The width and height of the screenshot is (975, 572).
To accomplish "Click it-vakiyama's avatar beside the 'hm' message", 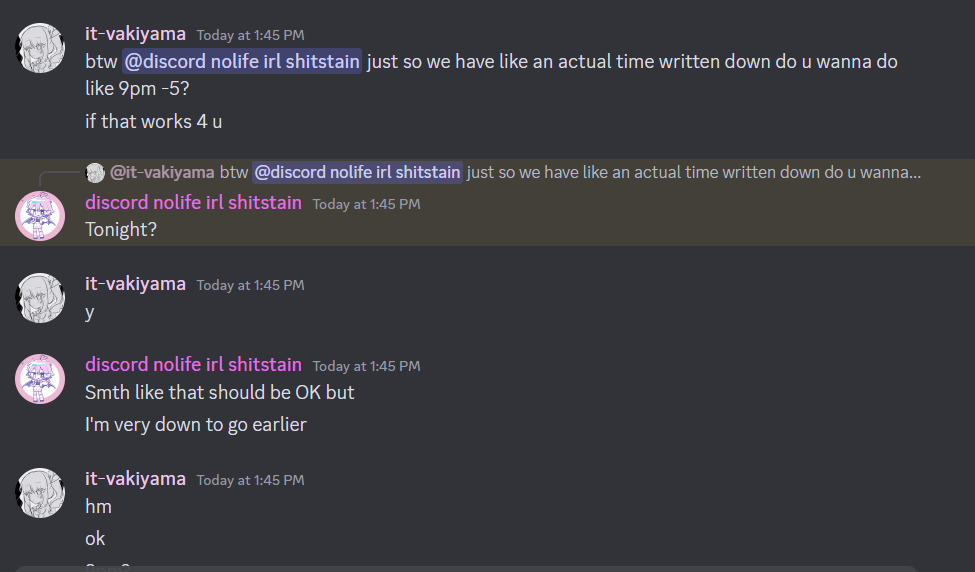I will pyautogui.click(x=41, y=493).
